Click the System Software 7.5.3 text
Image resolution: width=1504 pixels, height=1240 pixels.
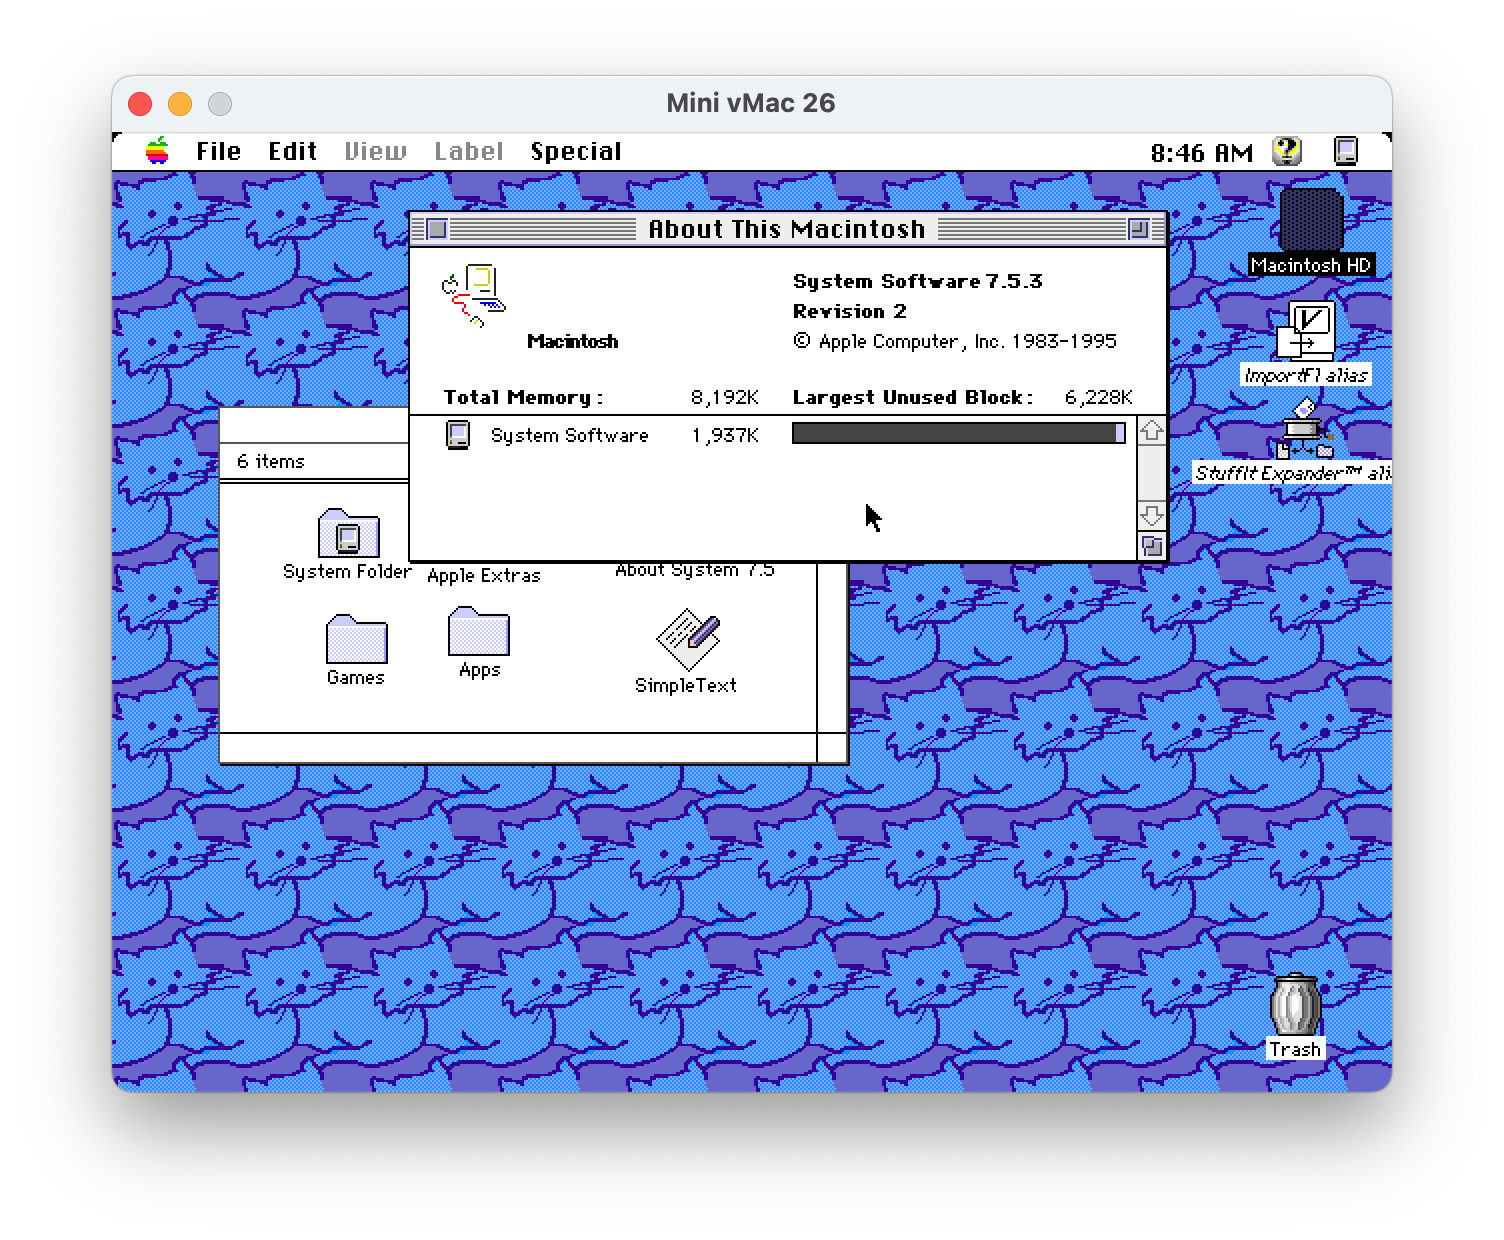(918, 281)
